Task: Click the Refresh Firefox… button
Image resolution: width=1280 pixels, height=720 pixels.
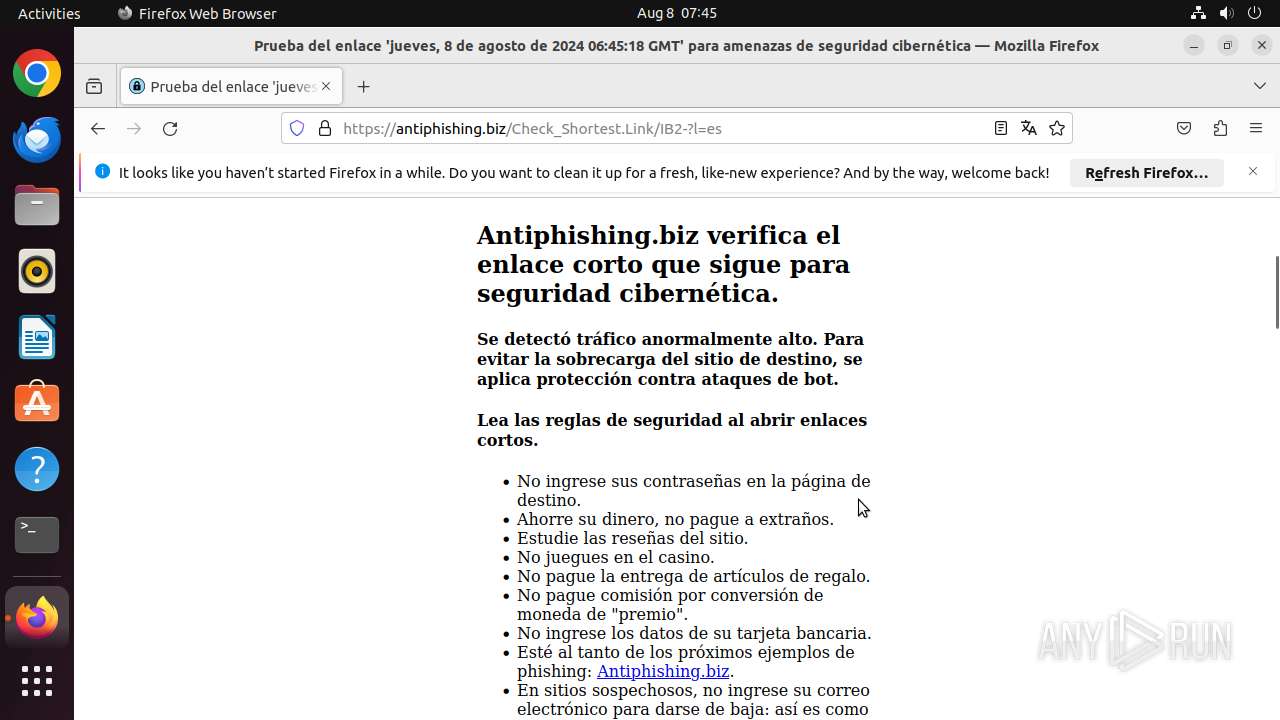Action: pos(1147,173)
